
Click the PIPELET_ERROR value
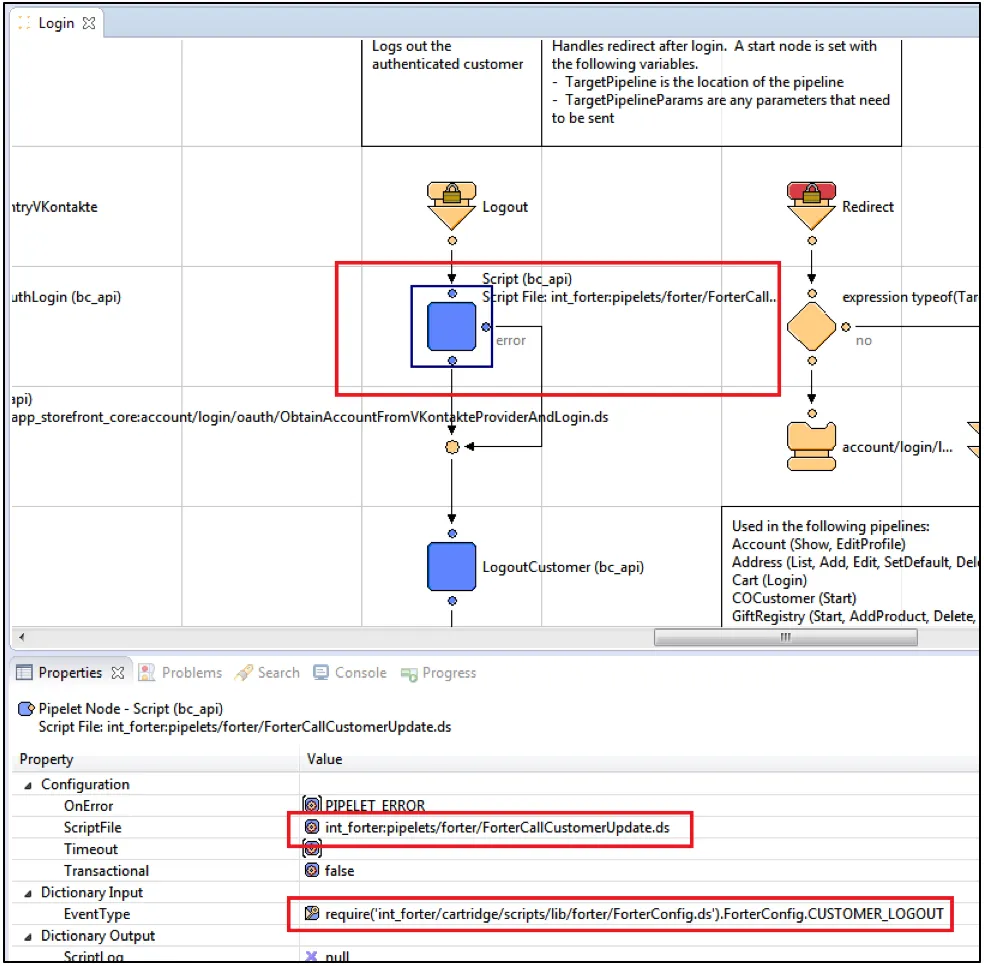(x=375, y=806)
